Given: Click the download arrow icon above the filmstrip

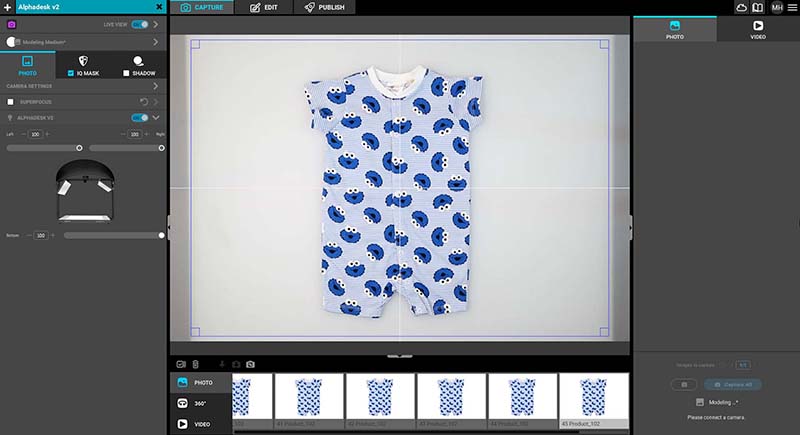Looking at the screenshot, I should pos(222,364).
